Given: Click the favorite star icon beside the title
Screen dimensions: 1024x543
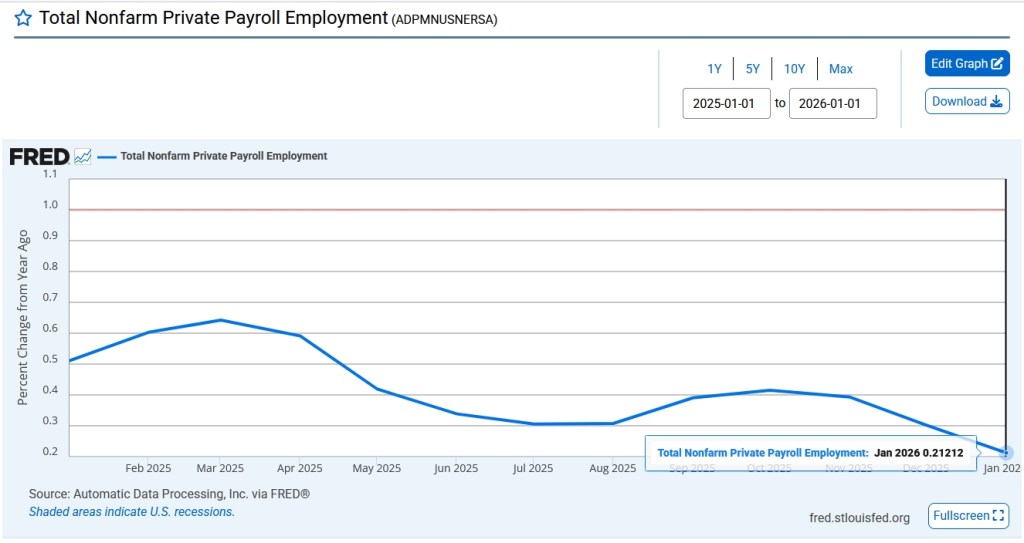Looking at the screenshot, I should pos(23,19).
